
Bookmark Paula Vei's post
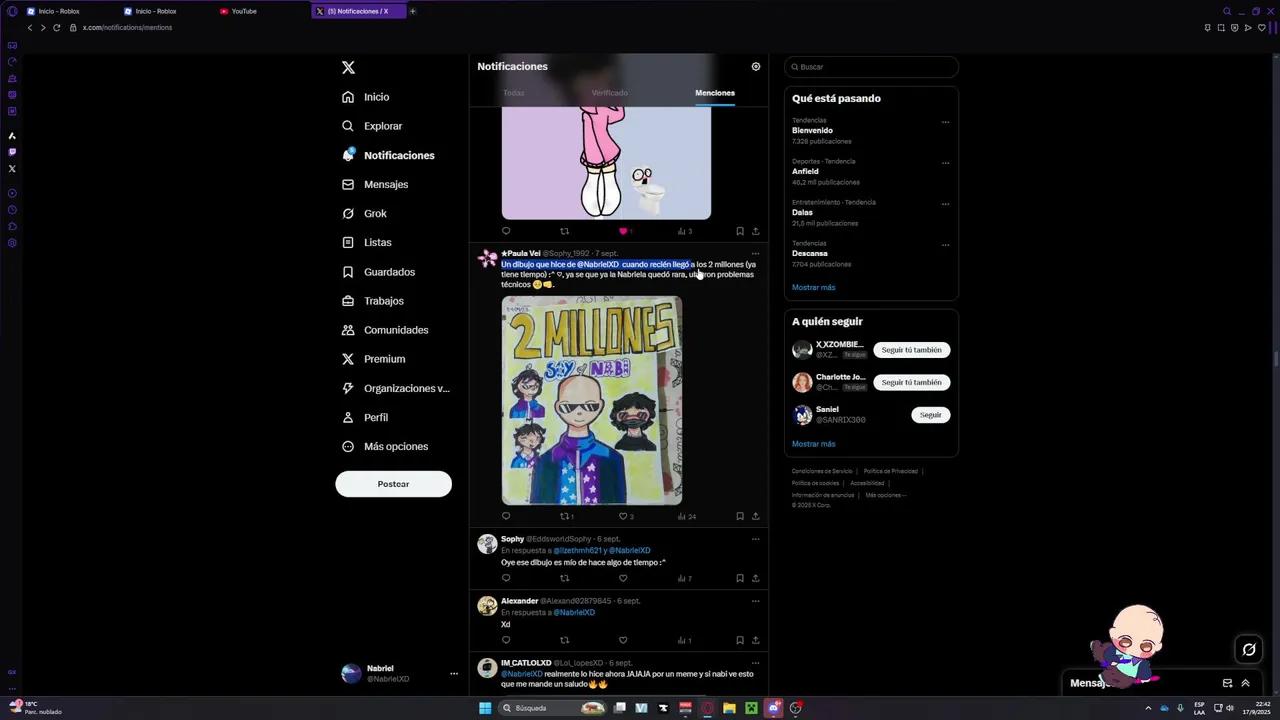pos(740,516)
